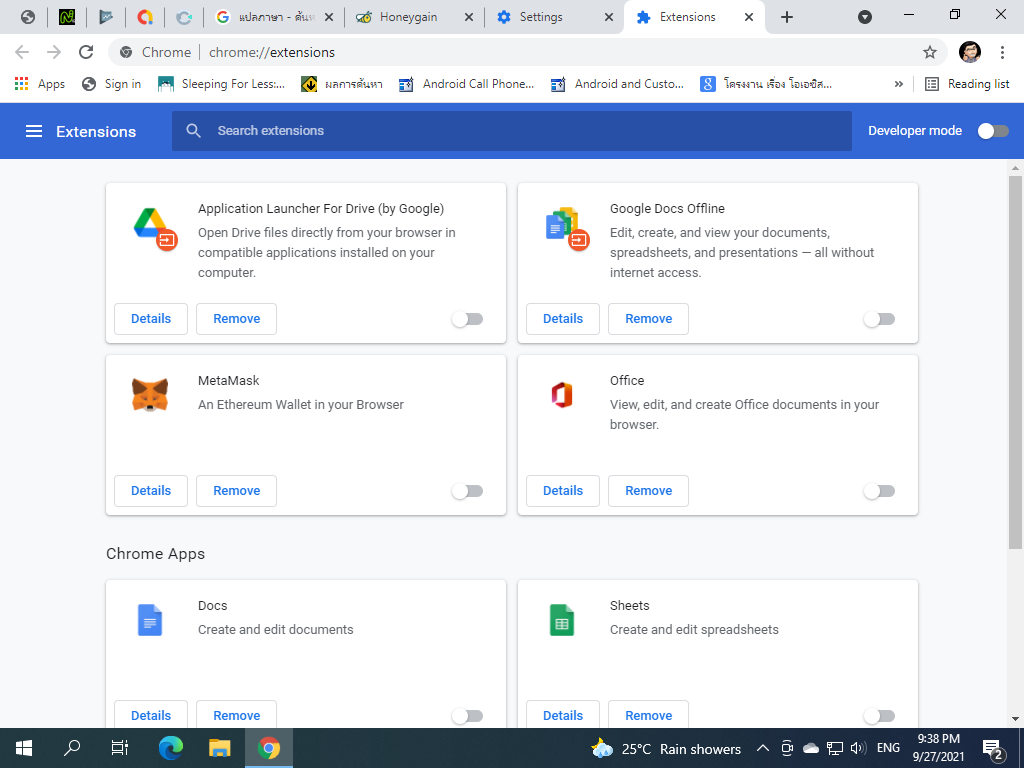Open Windows taskbar search
This screenshot has height=768, width=1024.
(72, 748)
